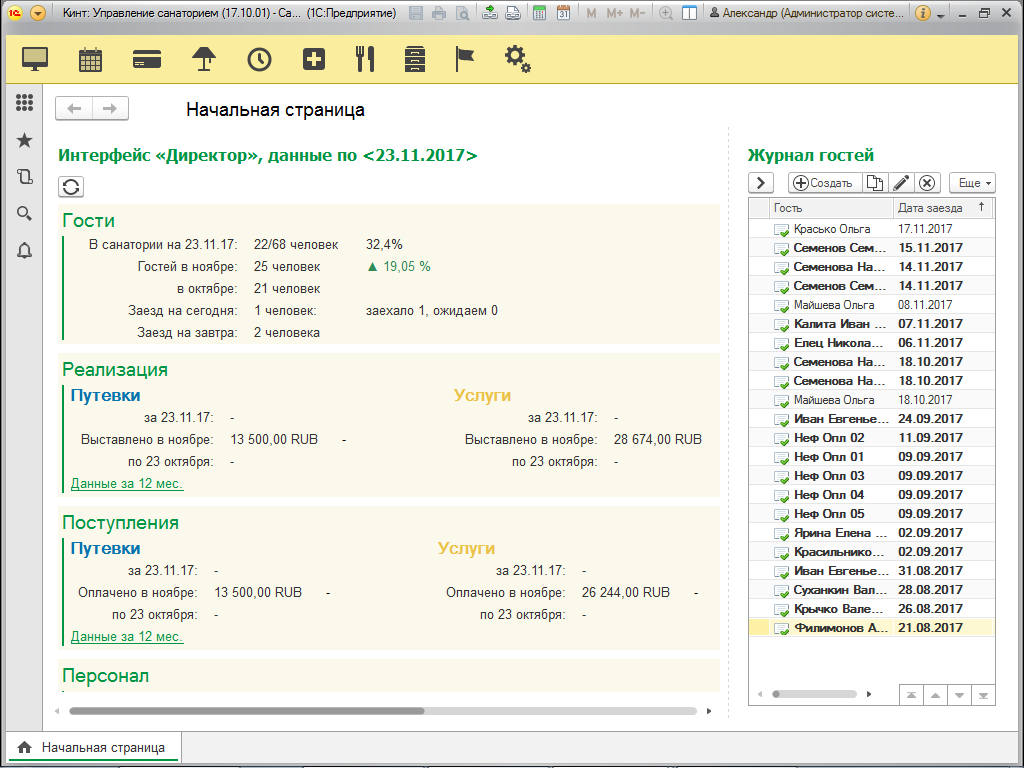Select the Красько Ольга guest row
Screen dimensions: 1024x768
pyautogui.click(x=831, y=229)
